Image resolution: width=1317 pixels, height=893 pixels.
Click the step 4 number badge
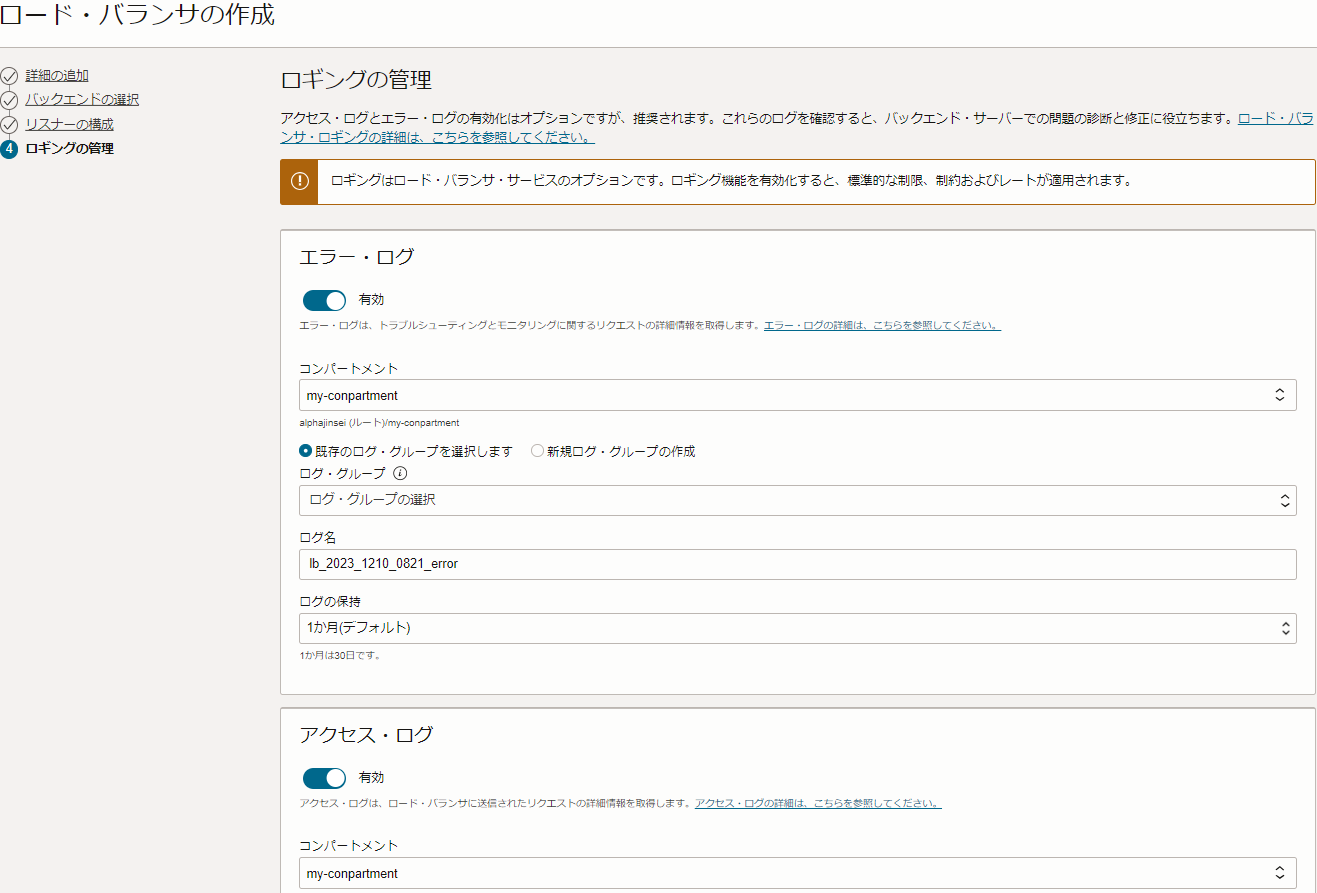(x=9, y=149)
